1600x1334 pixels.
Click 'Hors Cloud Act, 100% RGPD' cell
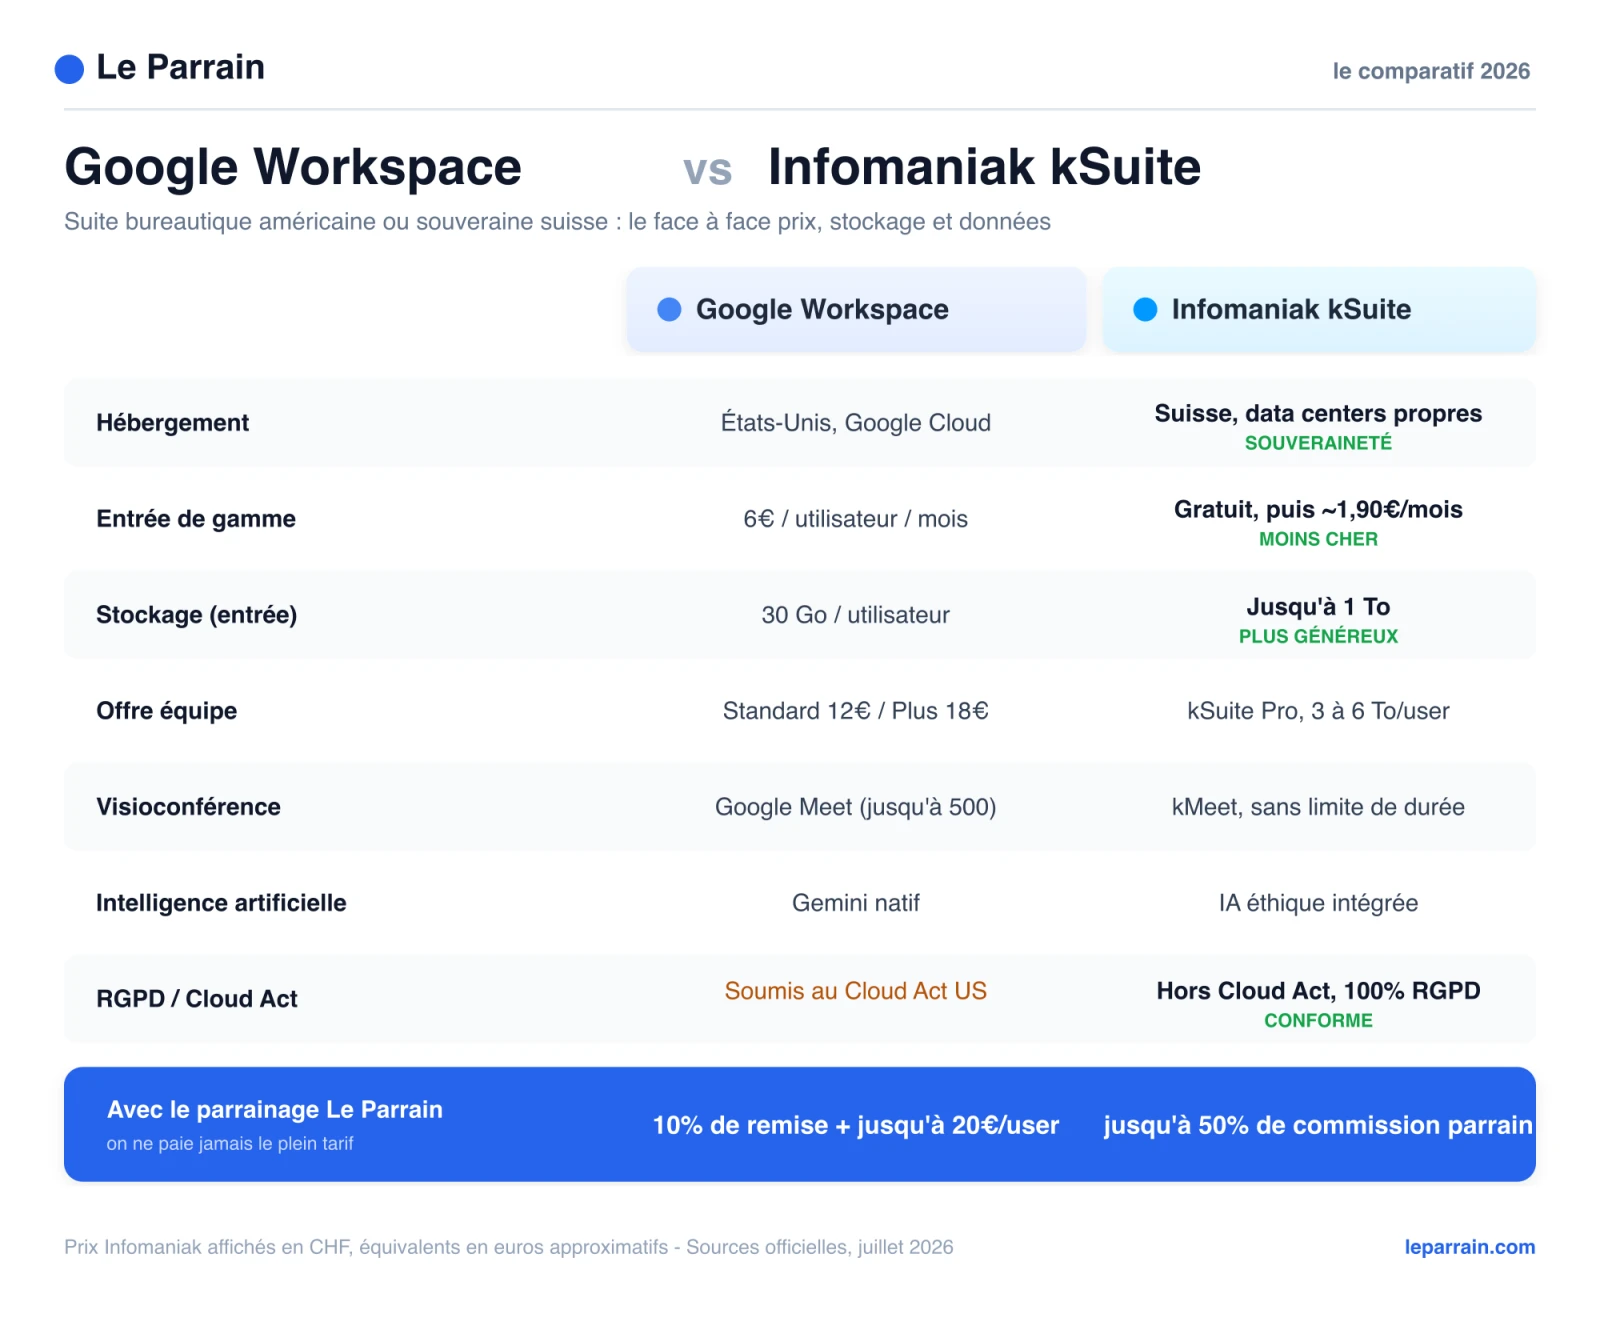click(x=1318, y=991)
